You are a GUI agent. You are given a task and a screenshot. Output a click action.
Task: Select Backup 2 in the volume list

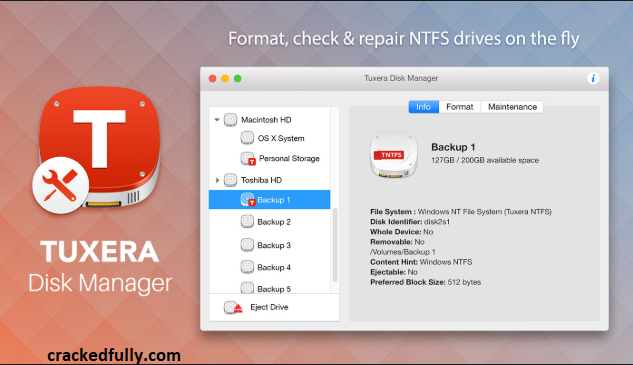269,222
